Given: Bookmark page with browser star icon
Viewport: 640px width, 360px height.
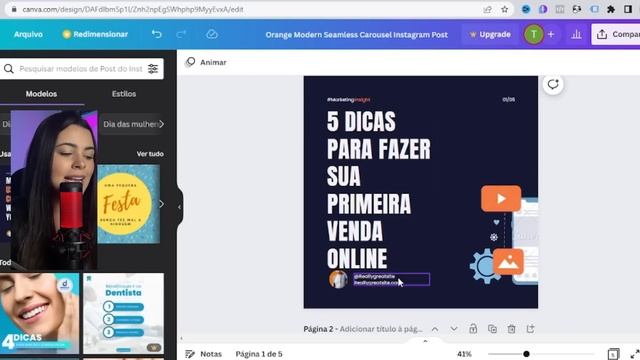Looking at the screenshot, I should [x=504, y=9].
